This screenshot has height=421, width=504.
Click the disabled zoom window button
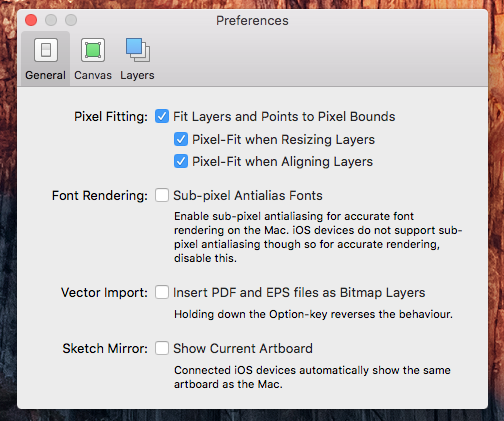(x=71, y=20)
